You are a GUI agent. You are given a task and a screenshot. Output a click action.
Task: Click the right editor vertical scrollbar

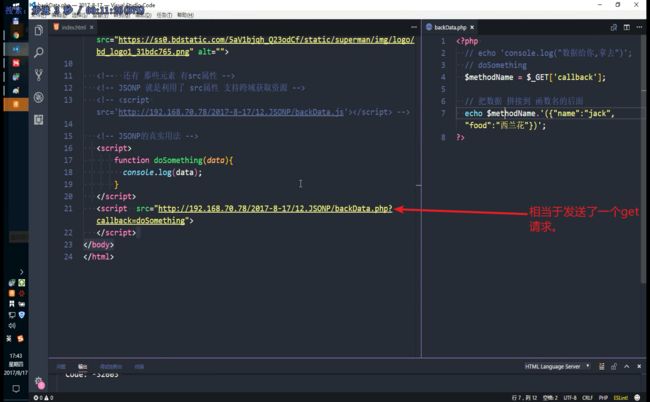click(x=644, y=157)
